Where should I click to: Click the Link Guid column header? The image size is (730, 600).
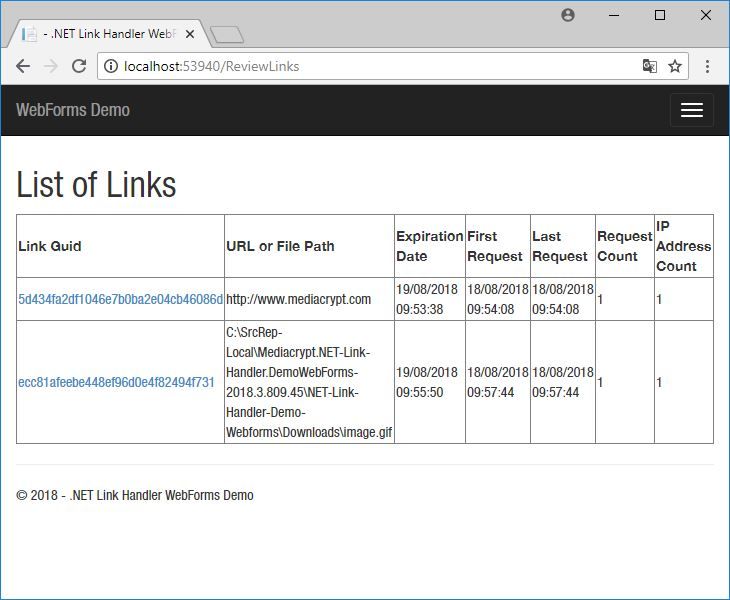50,246
